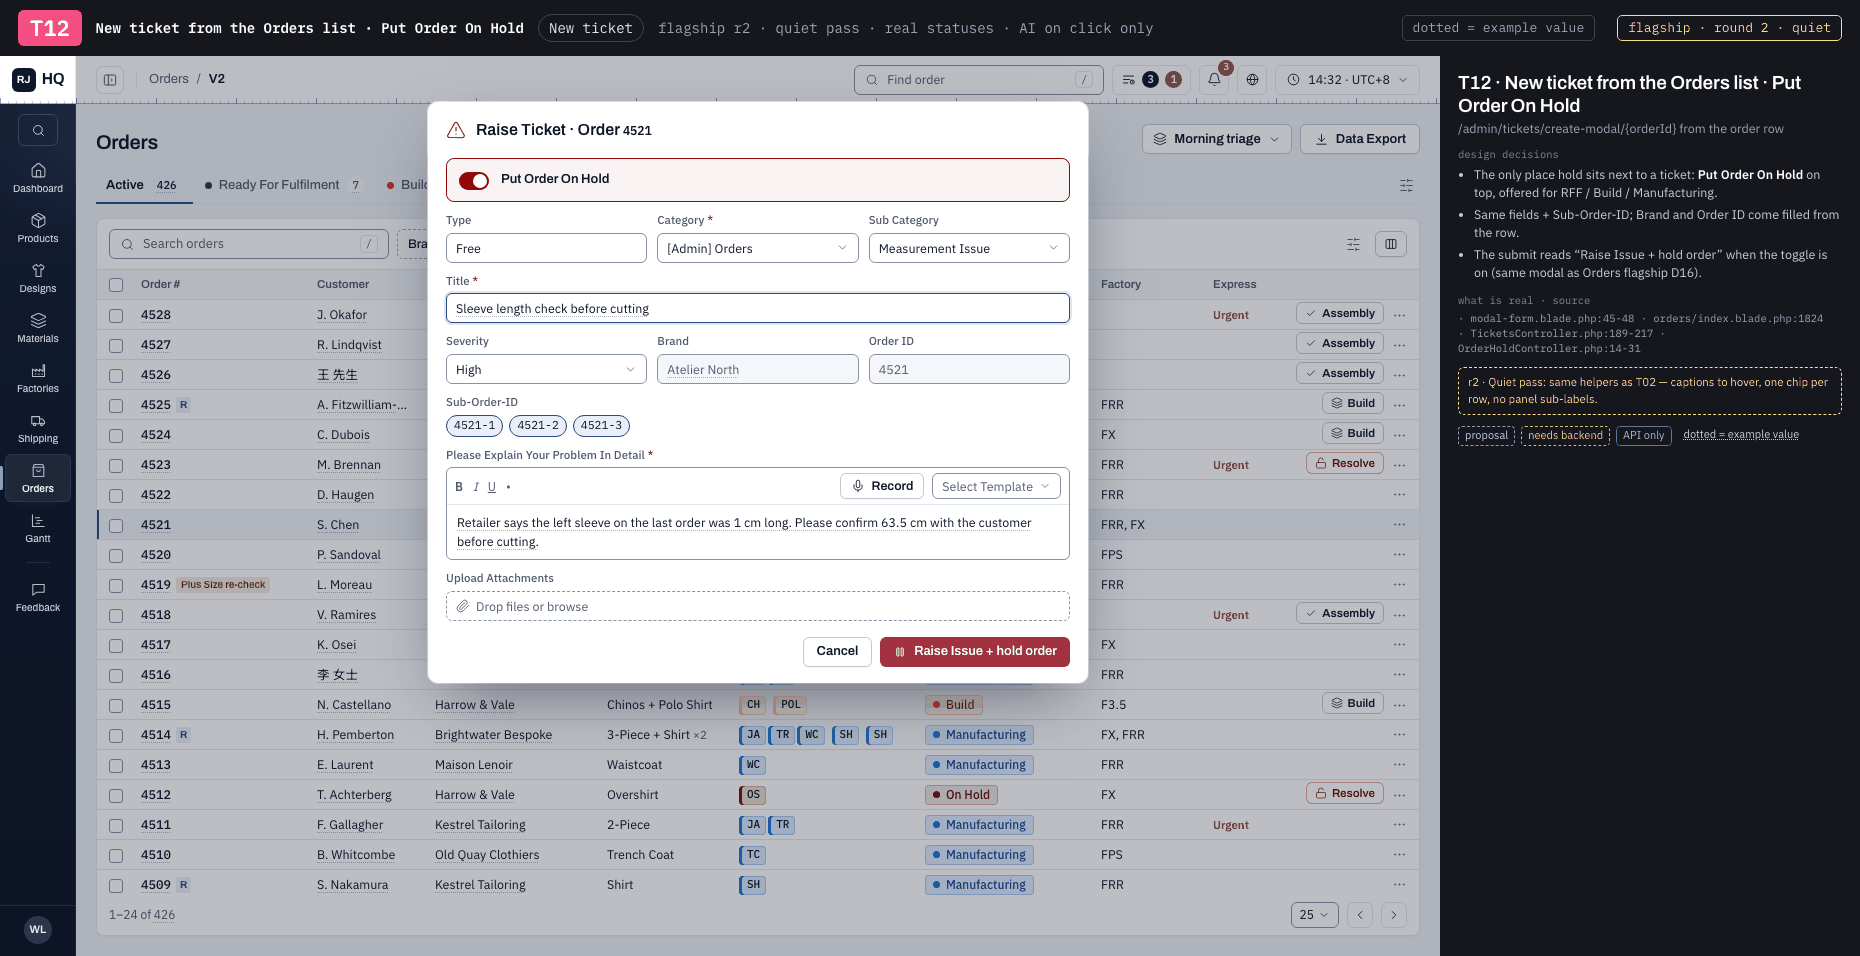Cancel the Raise Ticket dialog
Image resolution: width=1860 pixels, height=956 pixels.
pyautogui.click(x=837, y=651)
